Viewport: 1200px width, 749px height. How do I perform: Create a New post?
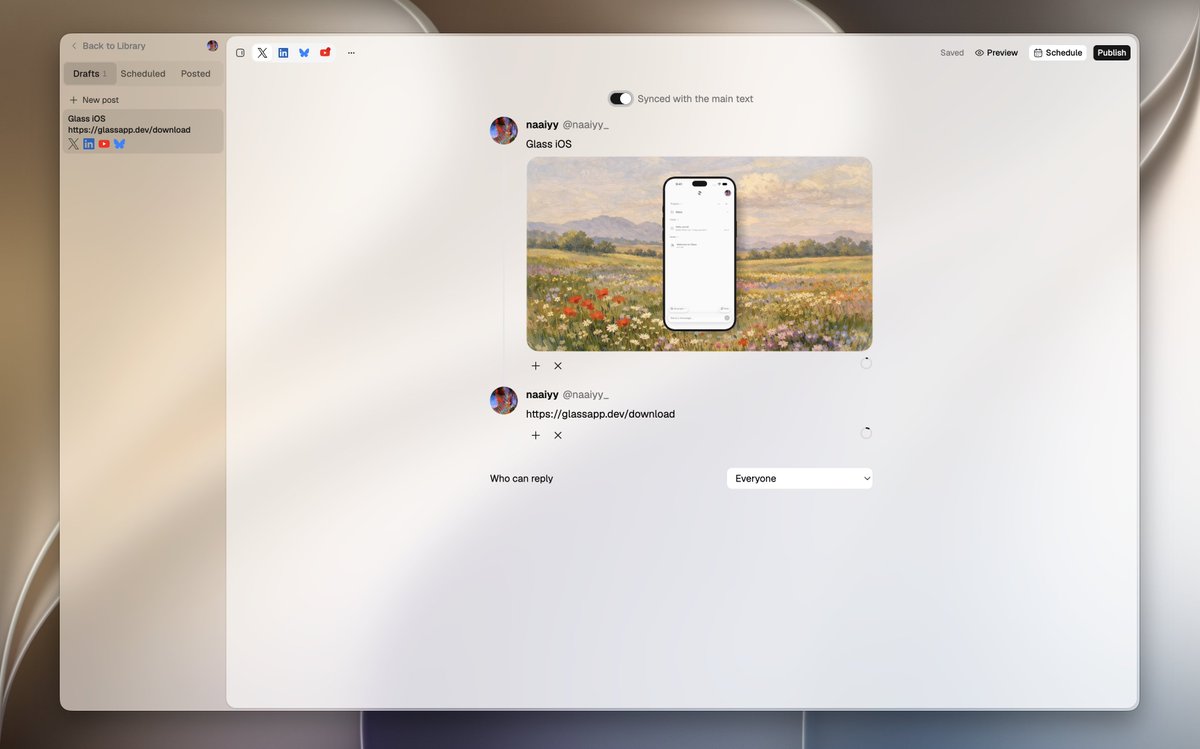click(94, 100)
